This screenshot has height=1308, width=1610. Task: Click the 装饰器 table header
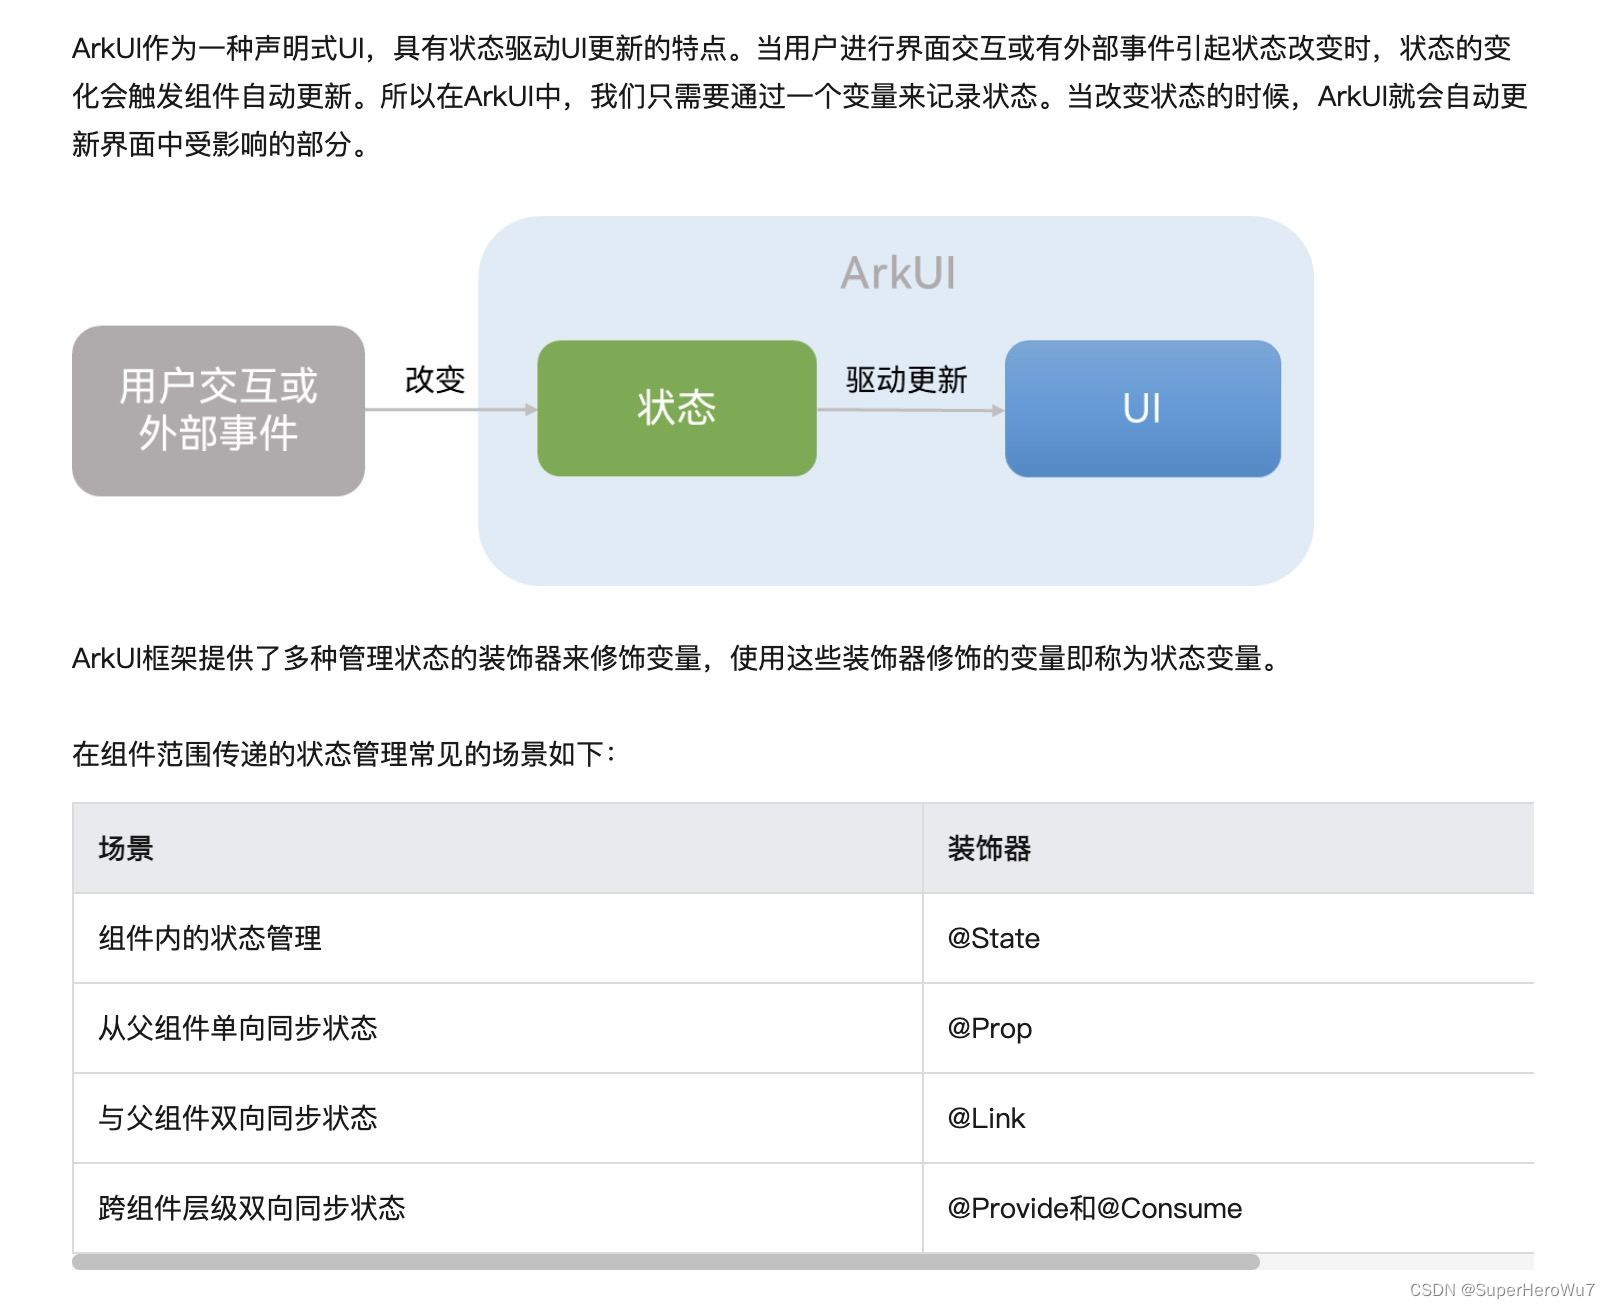[x=1228, y=848]
